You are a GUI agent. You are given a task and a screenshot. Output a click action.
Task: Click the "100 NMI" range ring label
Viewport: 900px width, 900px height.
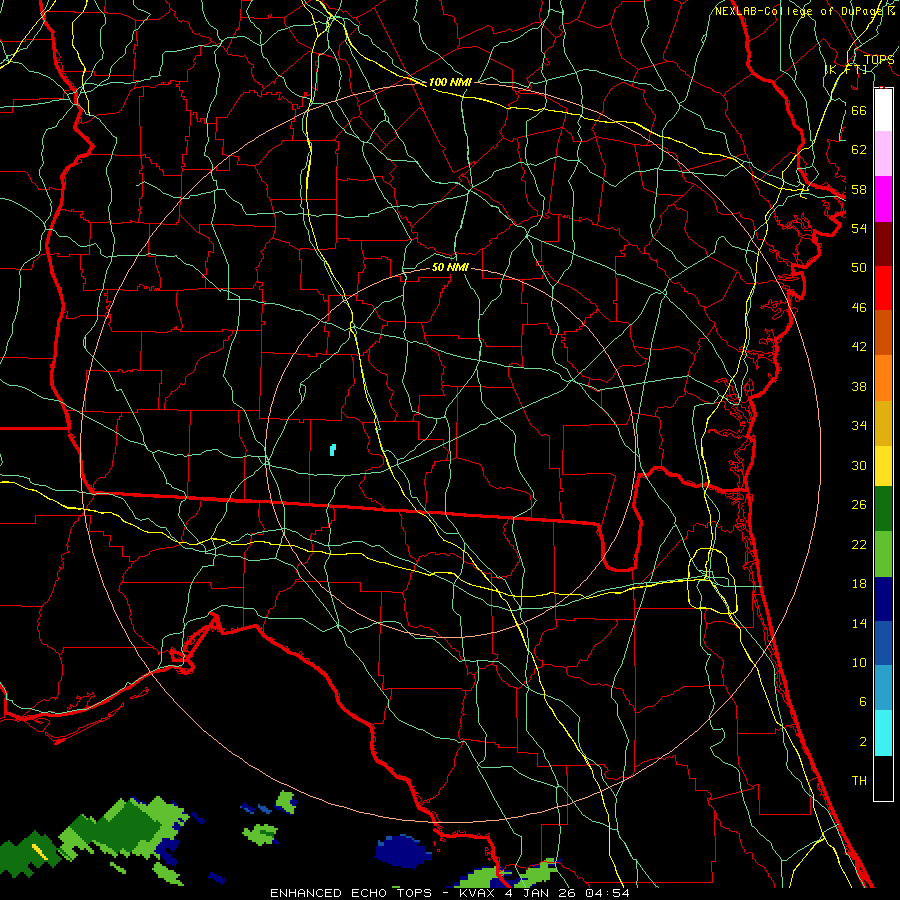[x=450, y=82]
